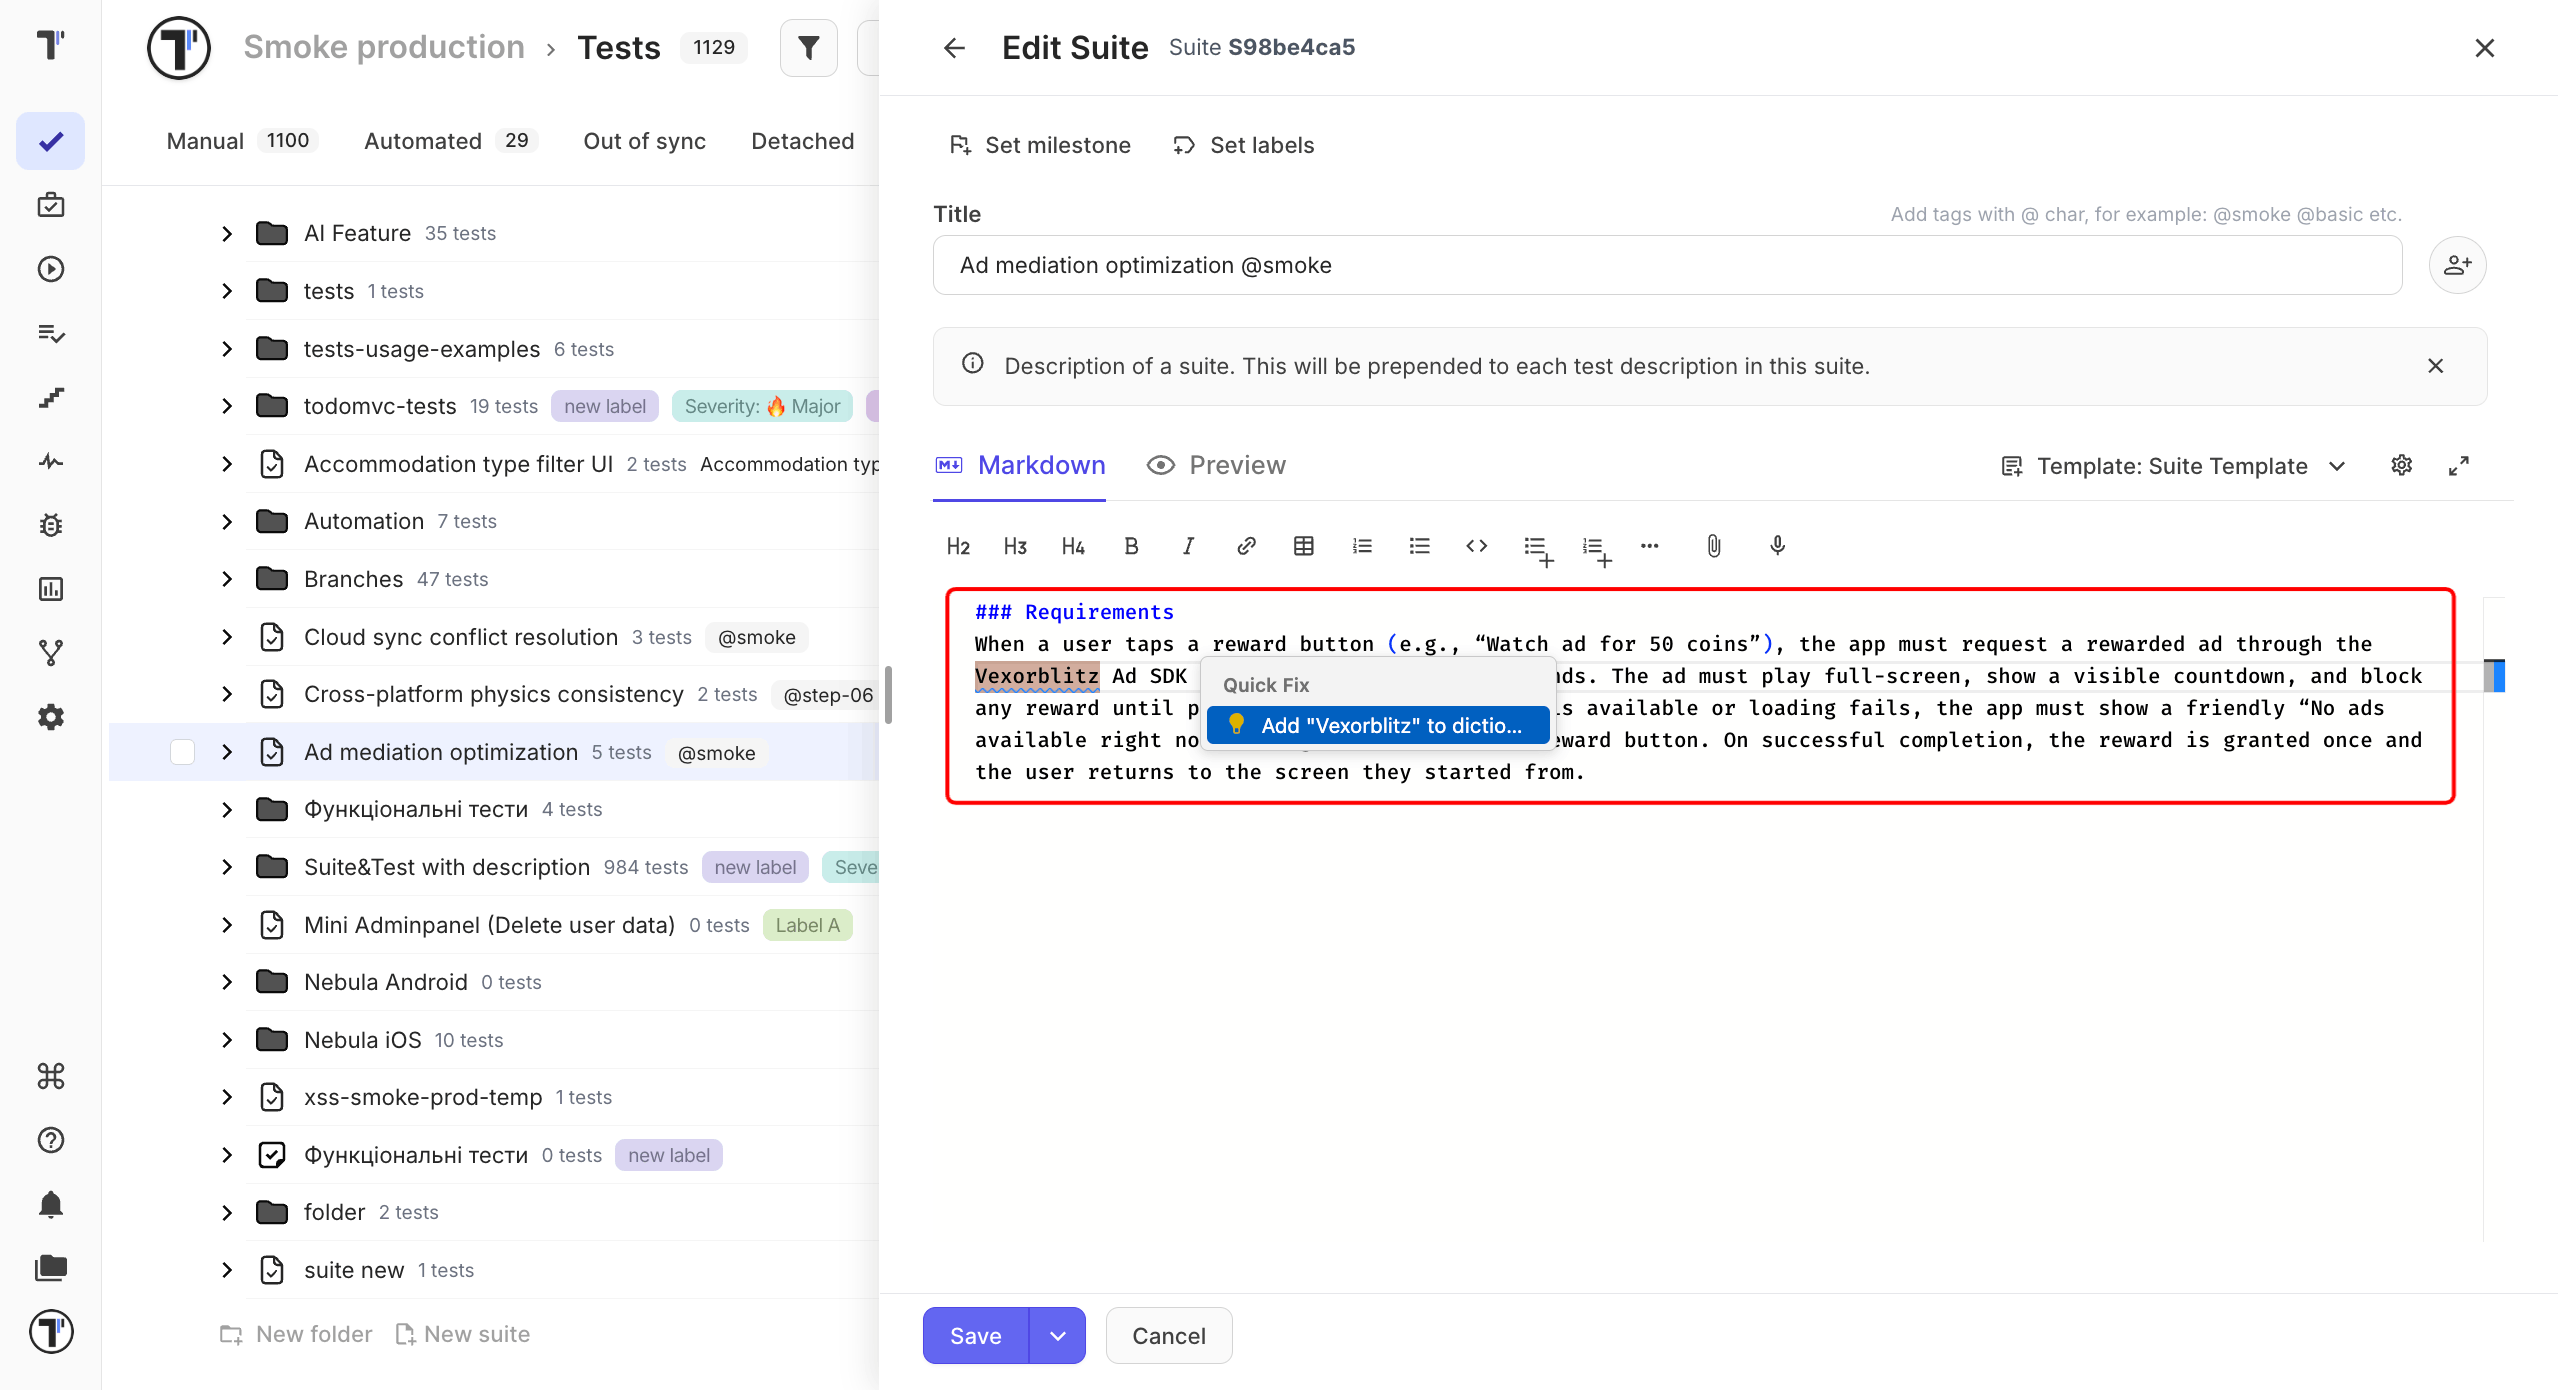The width and height of the screenshot is (2560, 1390).
Task: Open the Out of sync tab
Action: click(644, 141)
